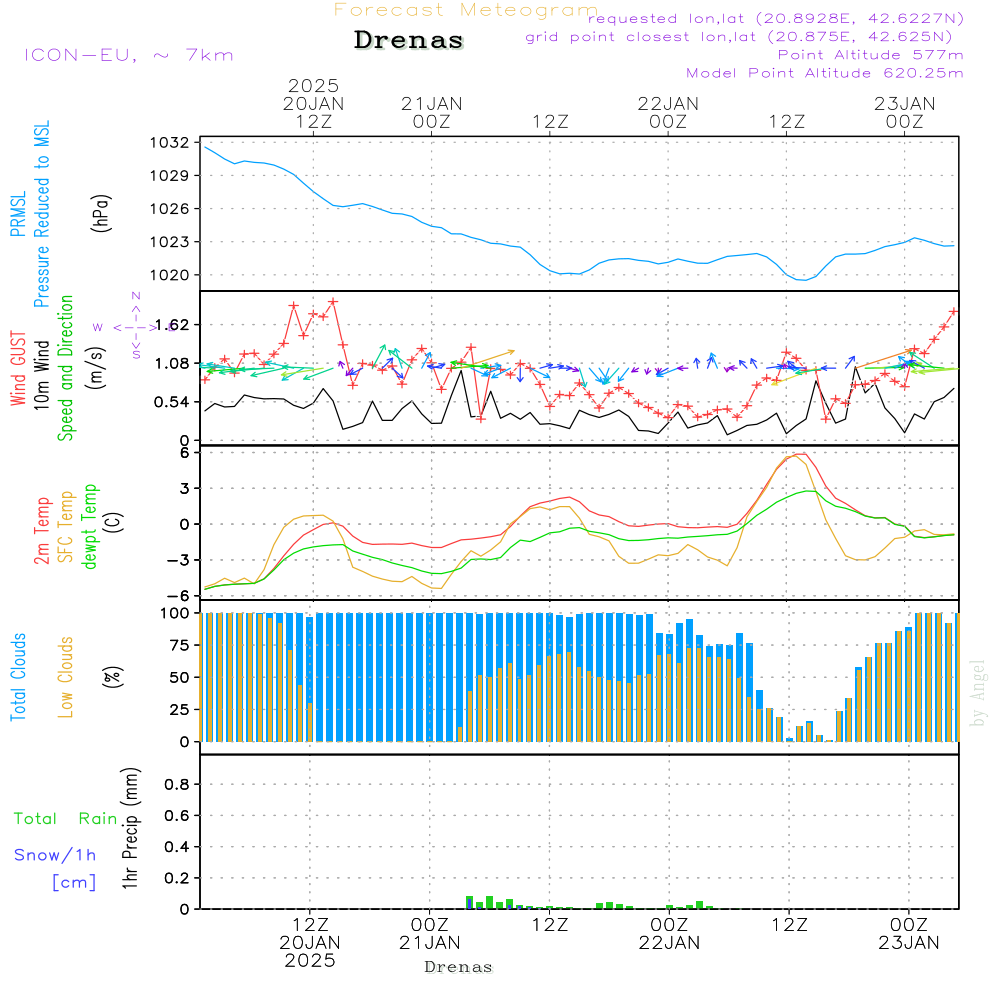Click the 'Forecast Meteogram' heading text
The width and height of the screenshot is (1000, 1000).
click(466, 10)
